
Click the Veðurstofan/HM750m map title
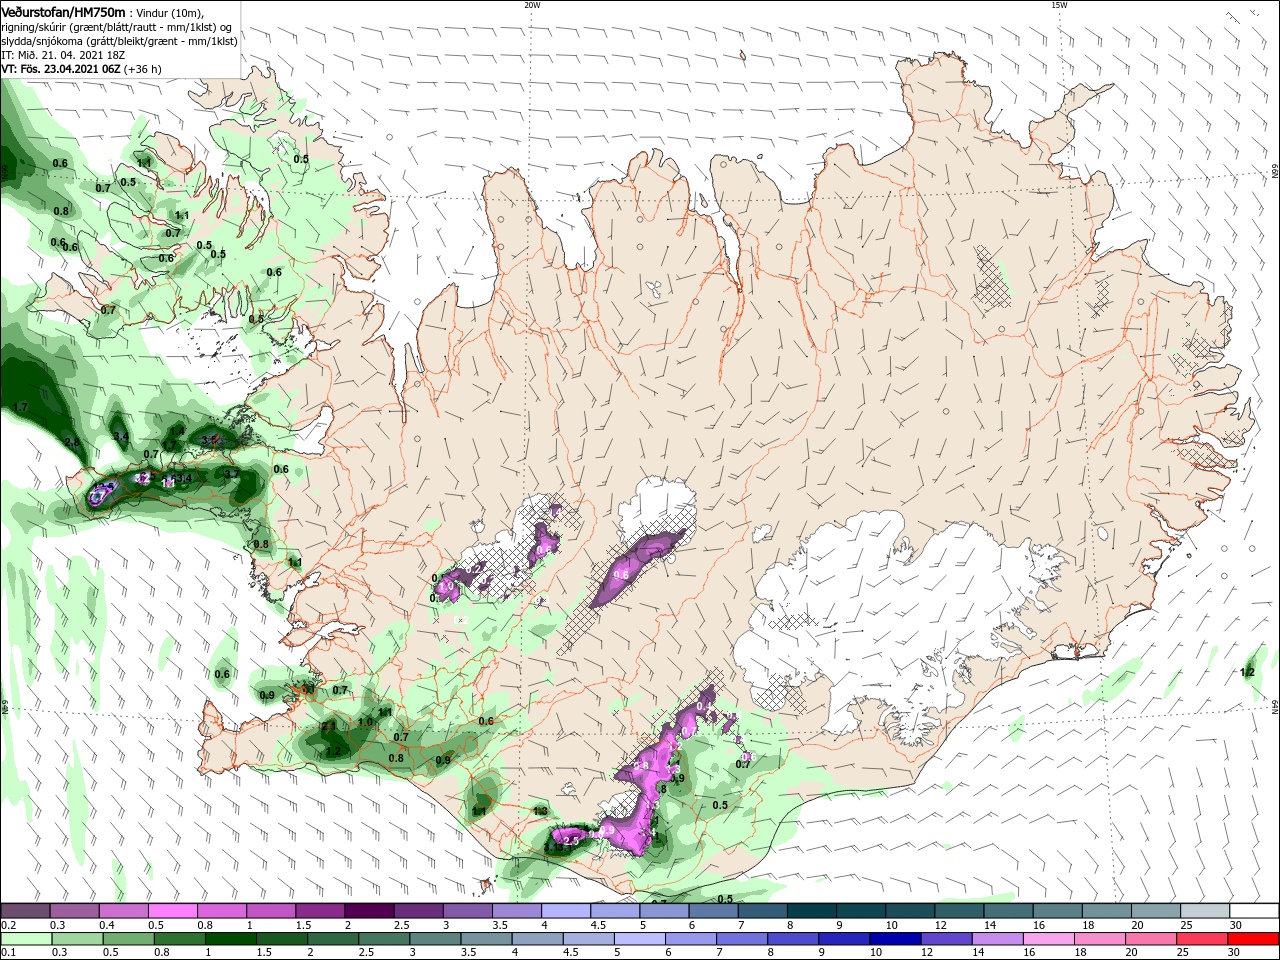(x=63, y=11)
